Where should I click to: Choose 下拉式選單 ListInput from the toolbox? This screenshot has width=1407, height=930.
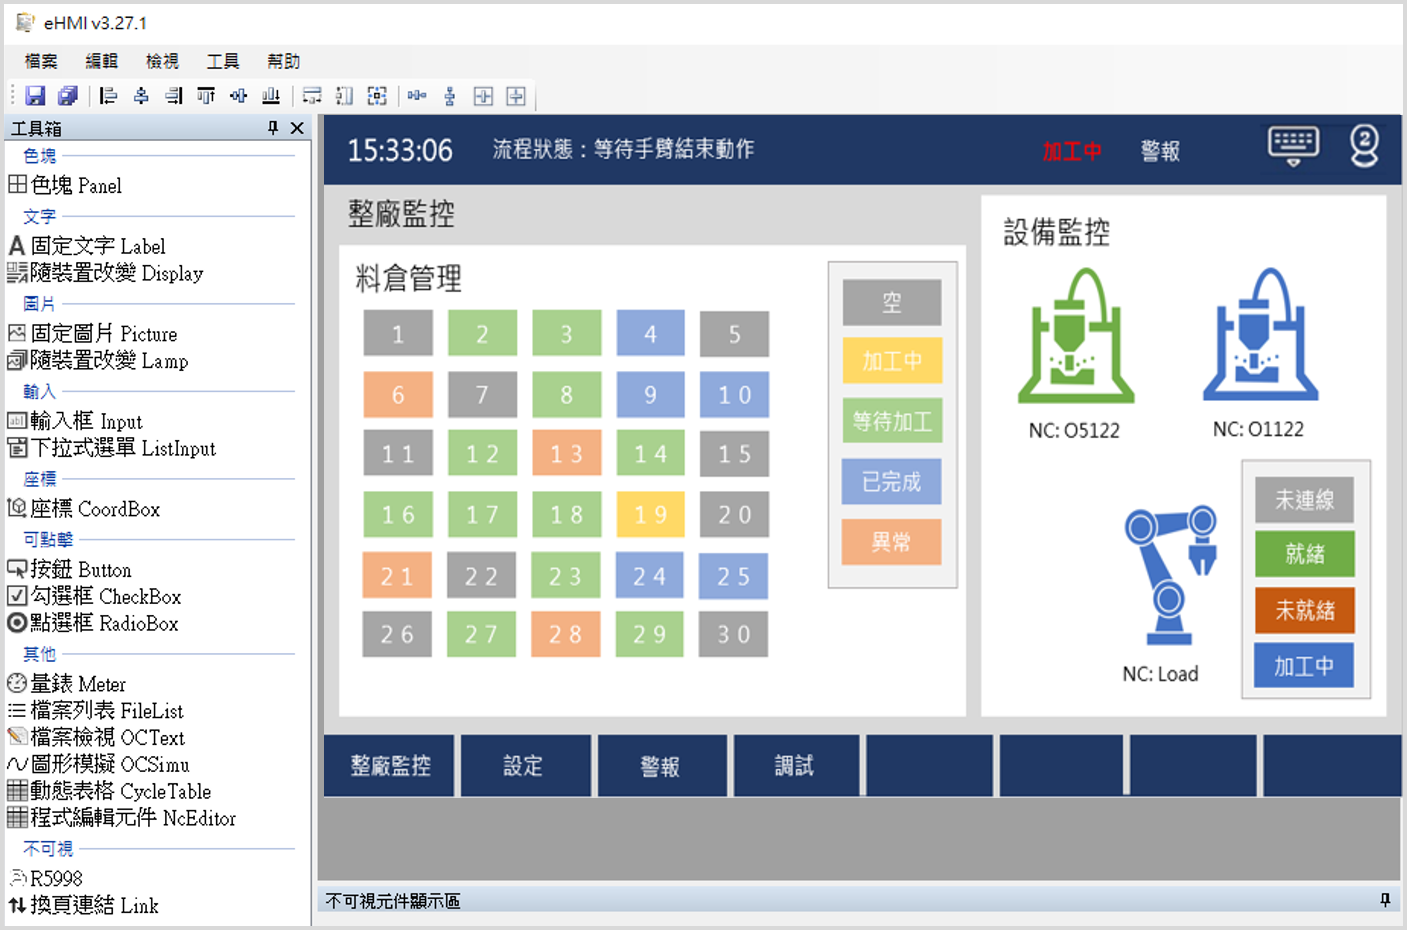pyautogui.click(x=112, y=448)
